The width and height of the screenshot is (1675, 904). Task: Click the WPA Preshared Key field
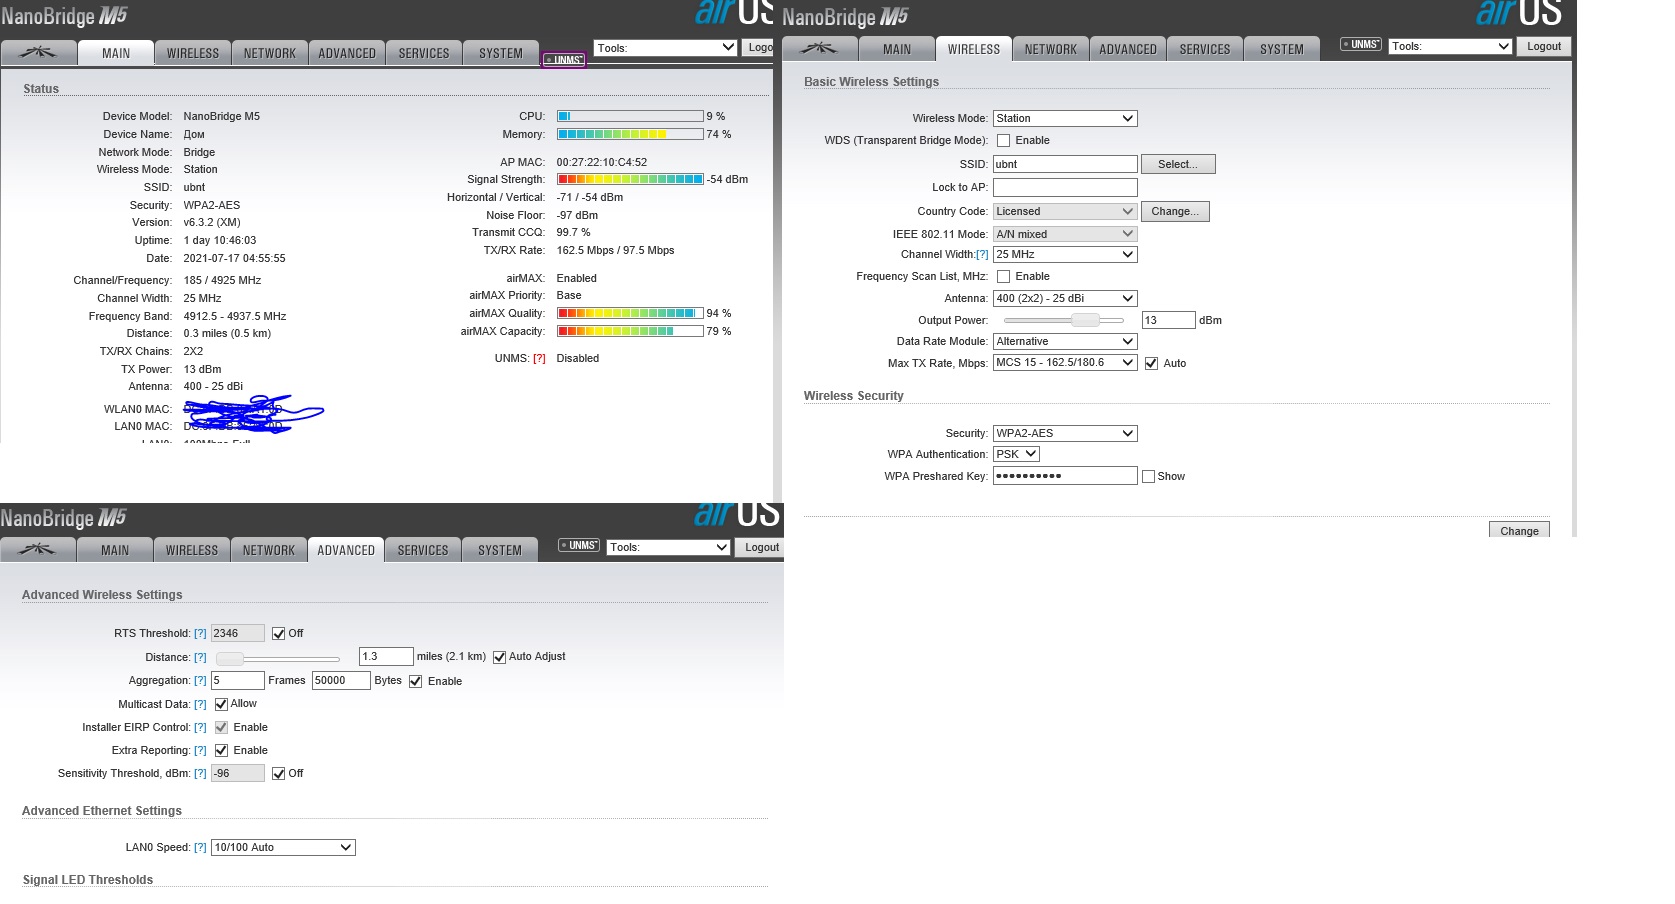pos(1065,475)
